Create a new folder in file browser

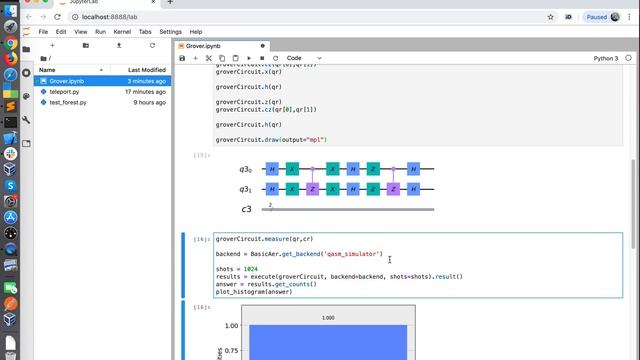click(86, 45)
